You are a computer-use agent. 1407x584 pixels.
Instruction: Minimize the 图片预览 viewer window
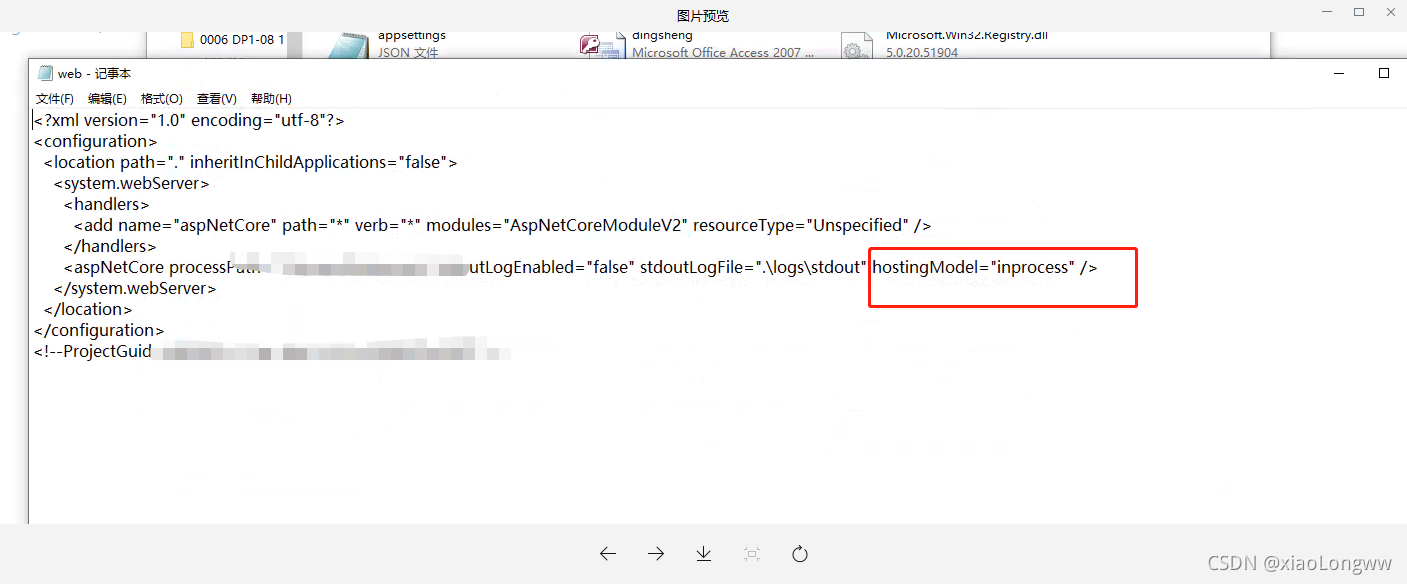[x=1329, y=12]
